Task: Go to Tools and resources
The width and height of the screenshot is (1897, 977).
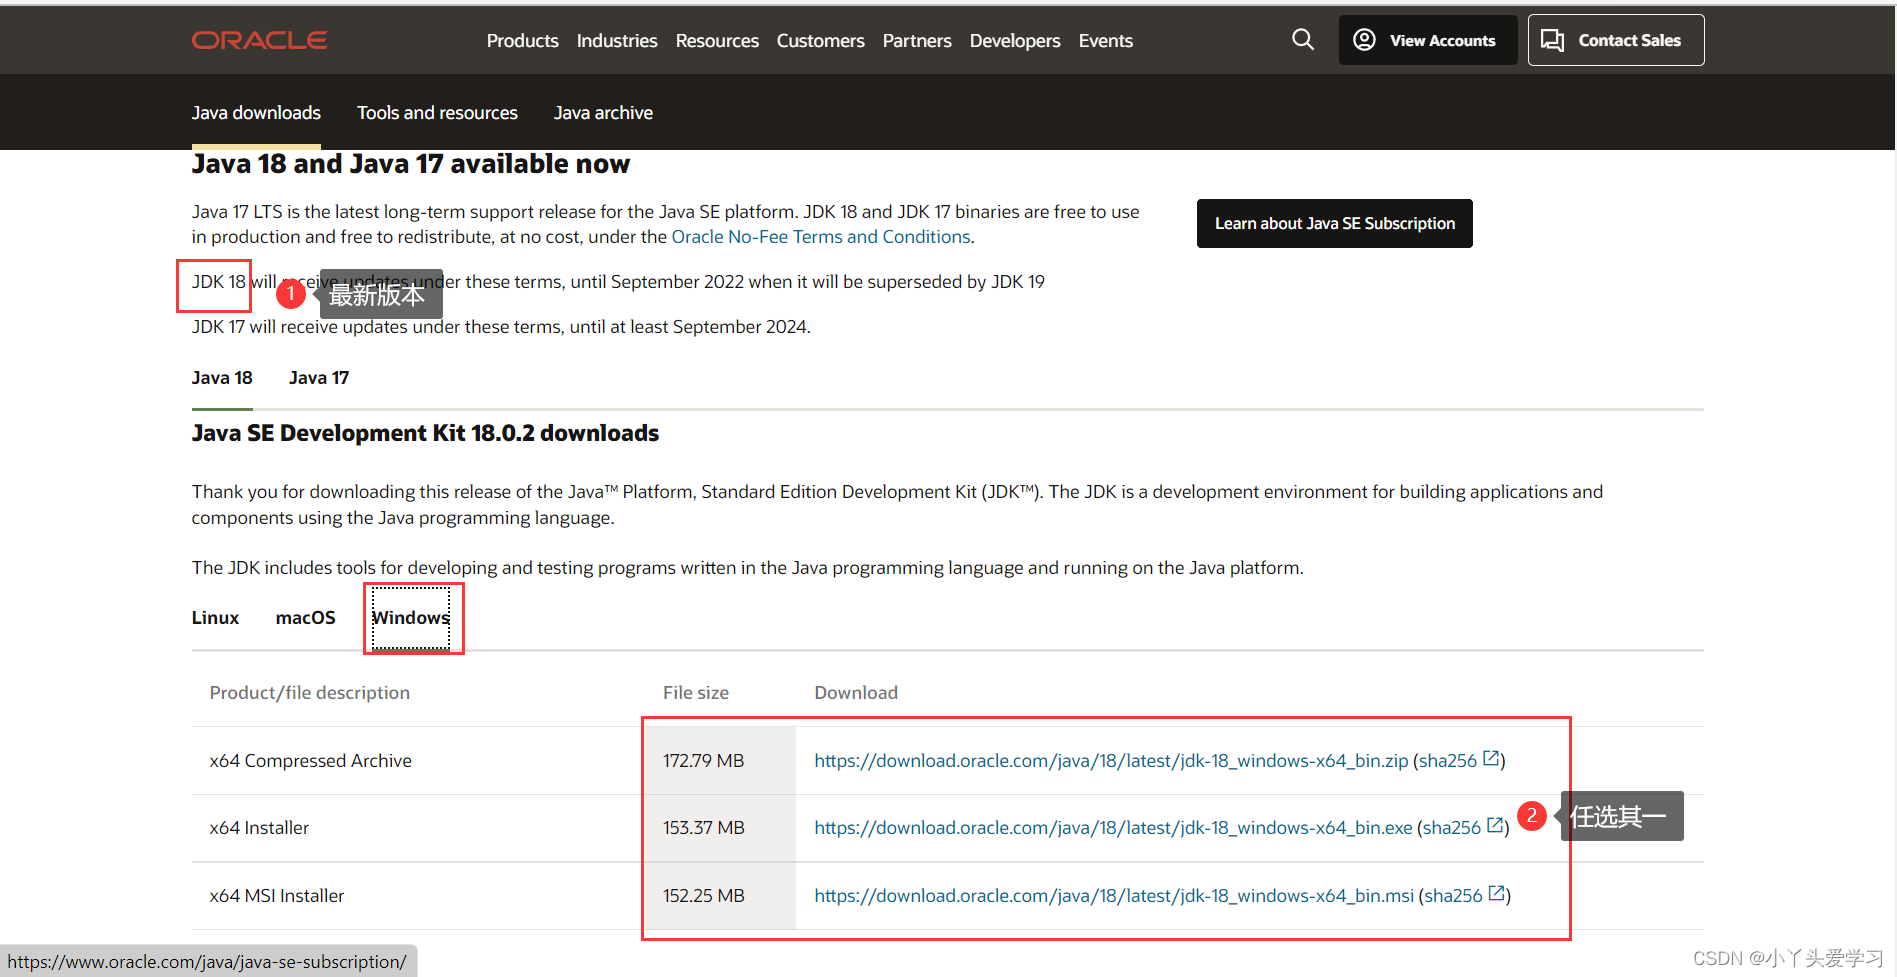Action: (437, 113)
